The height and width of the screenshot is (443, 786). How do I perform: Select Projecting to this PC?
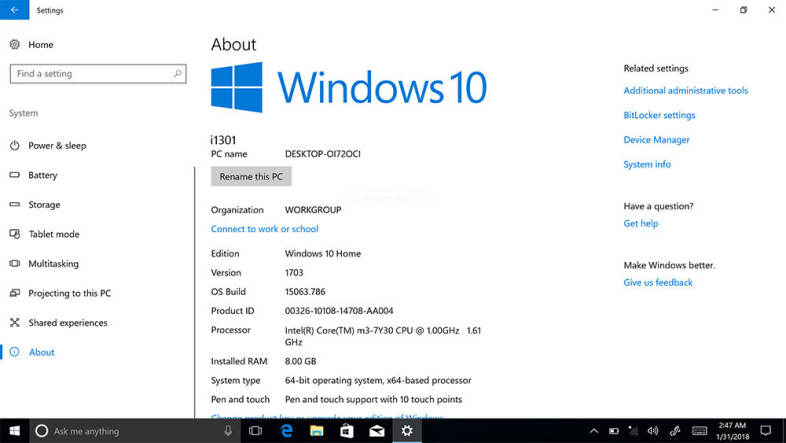(69, 293)
